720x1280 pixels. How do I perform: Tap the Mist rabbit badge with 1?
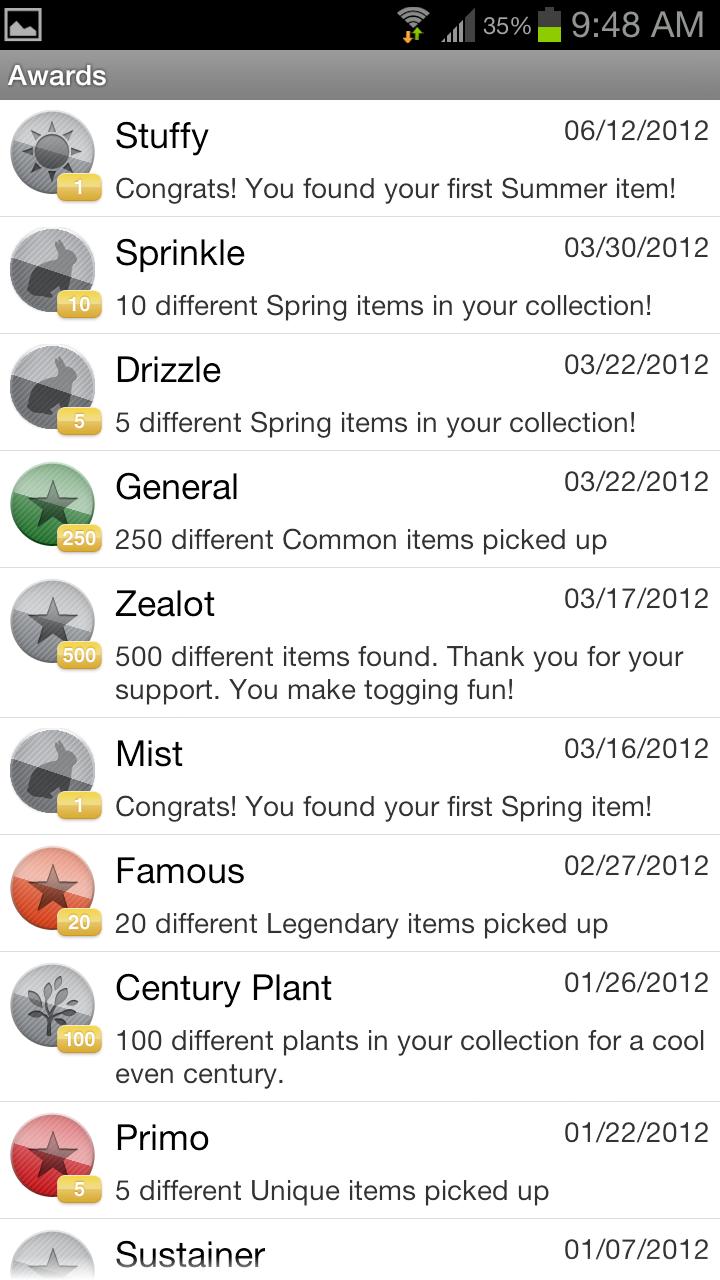pos(54,776)
